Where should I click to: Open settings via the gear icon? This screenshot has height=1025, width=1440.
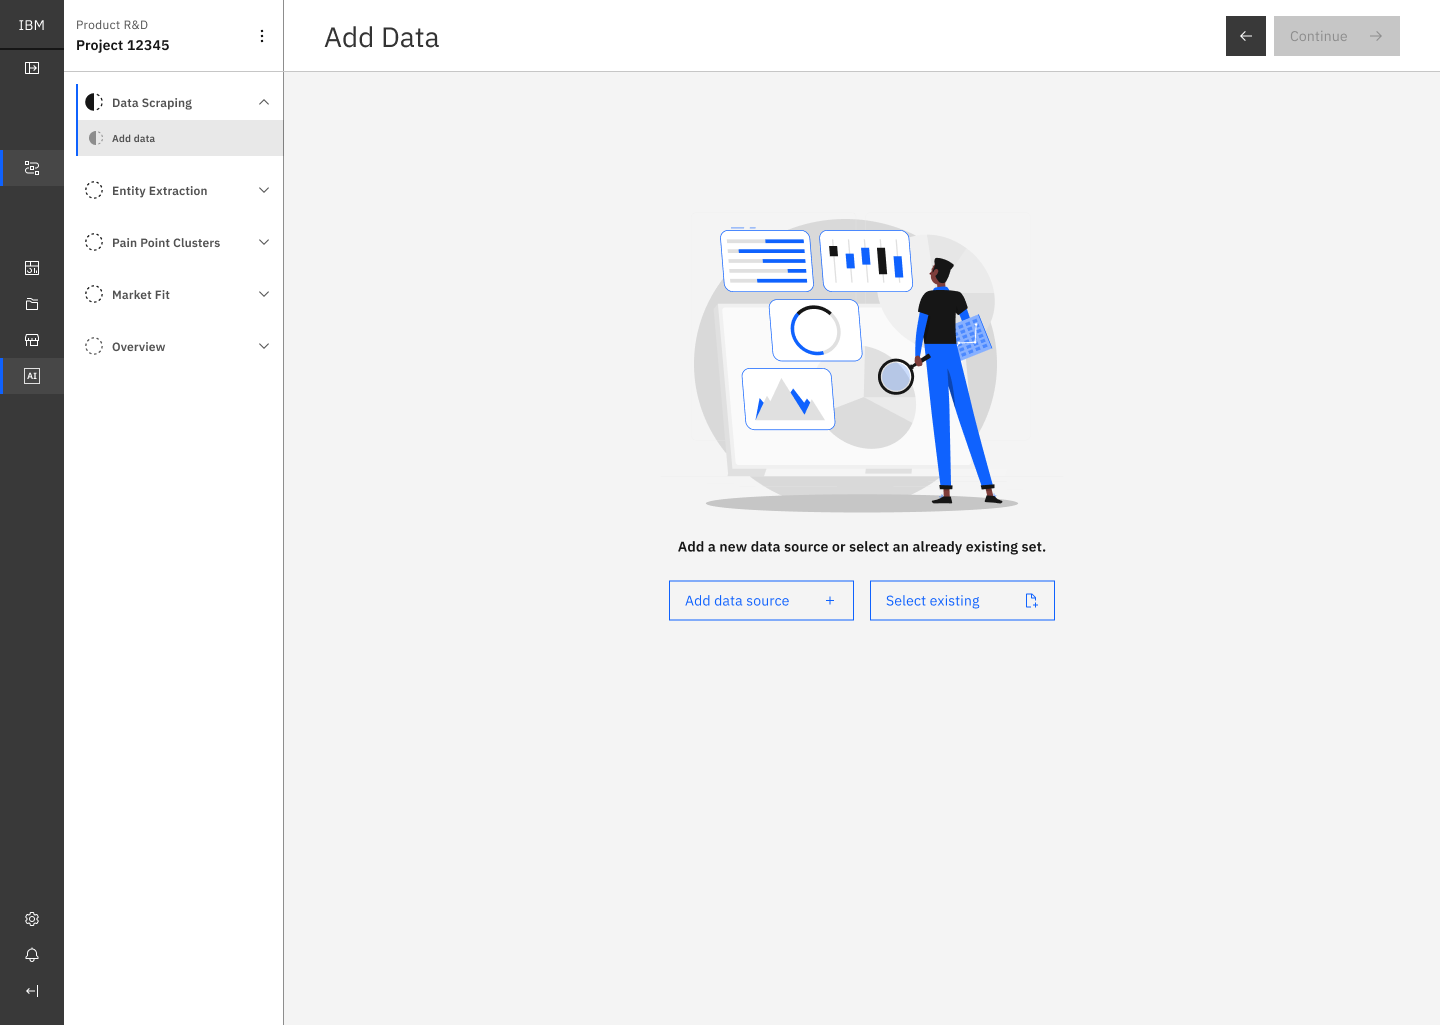point(31,919)
